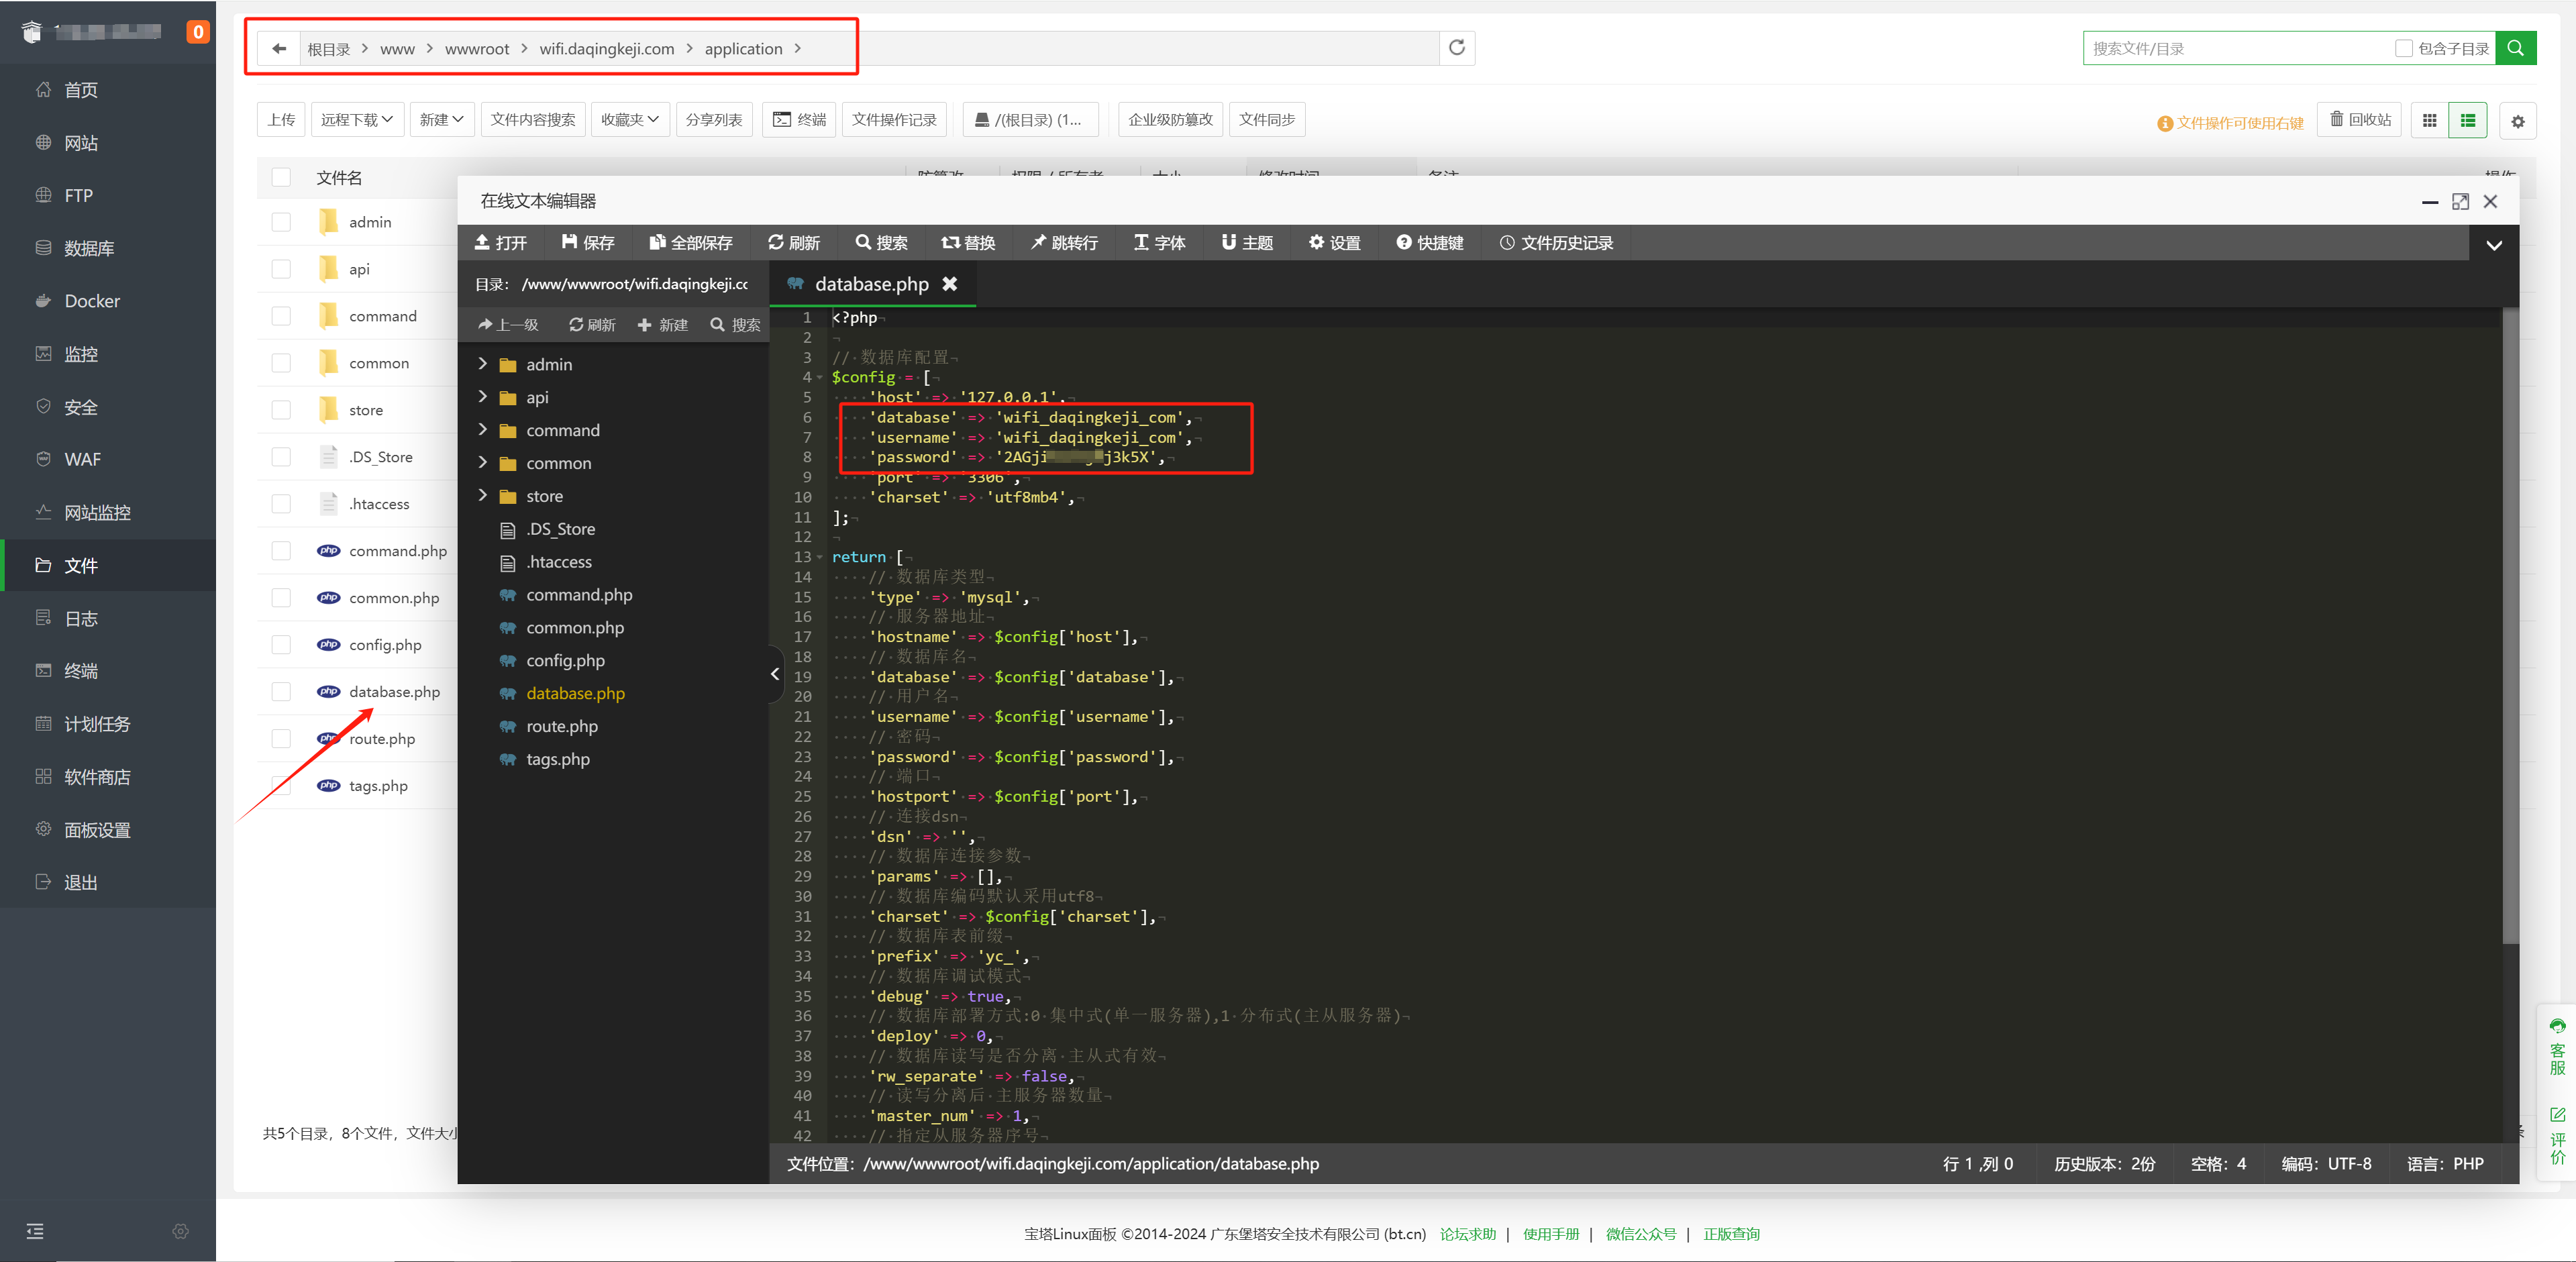The width and height of the screenshot is (2576, 1262).
Task: Check the .htaccess file checkbox
Action: 281,504
